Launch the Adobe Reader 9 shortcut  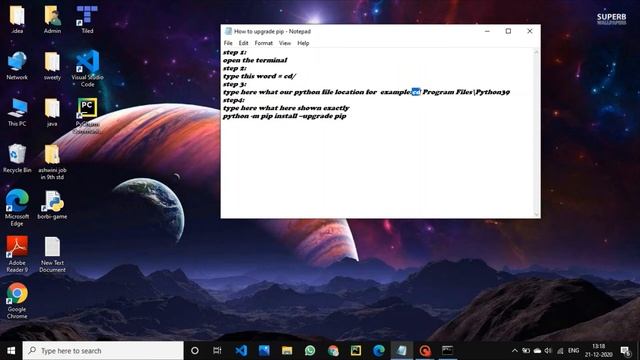pyautogui.click(x=17, y=254)
